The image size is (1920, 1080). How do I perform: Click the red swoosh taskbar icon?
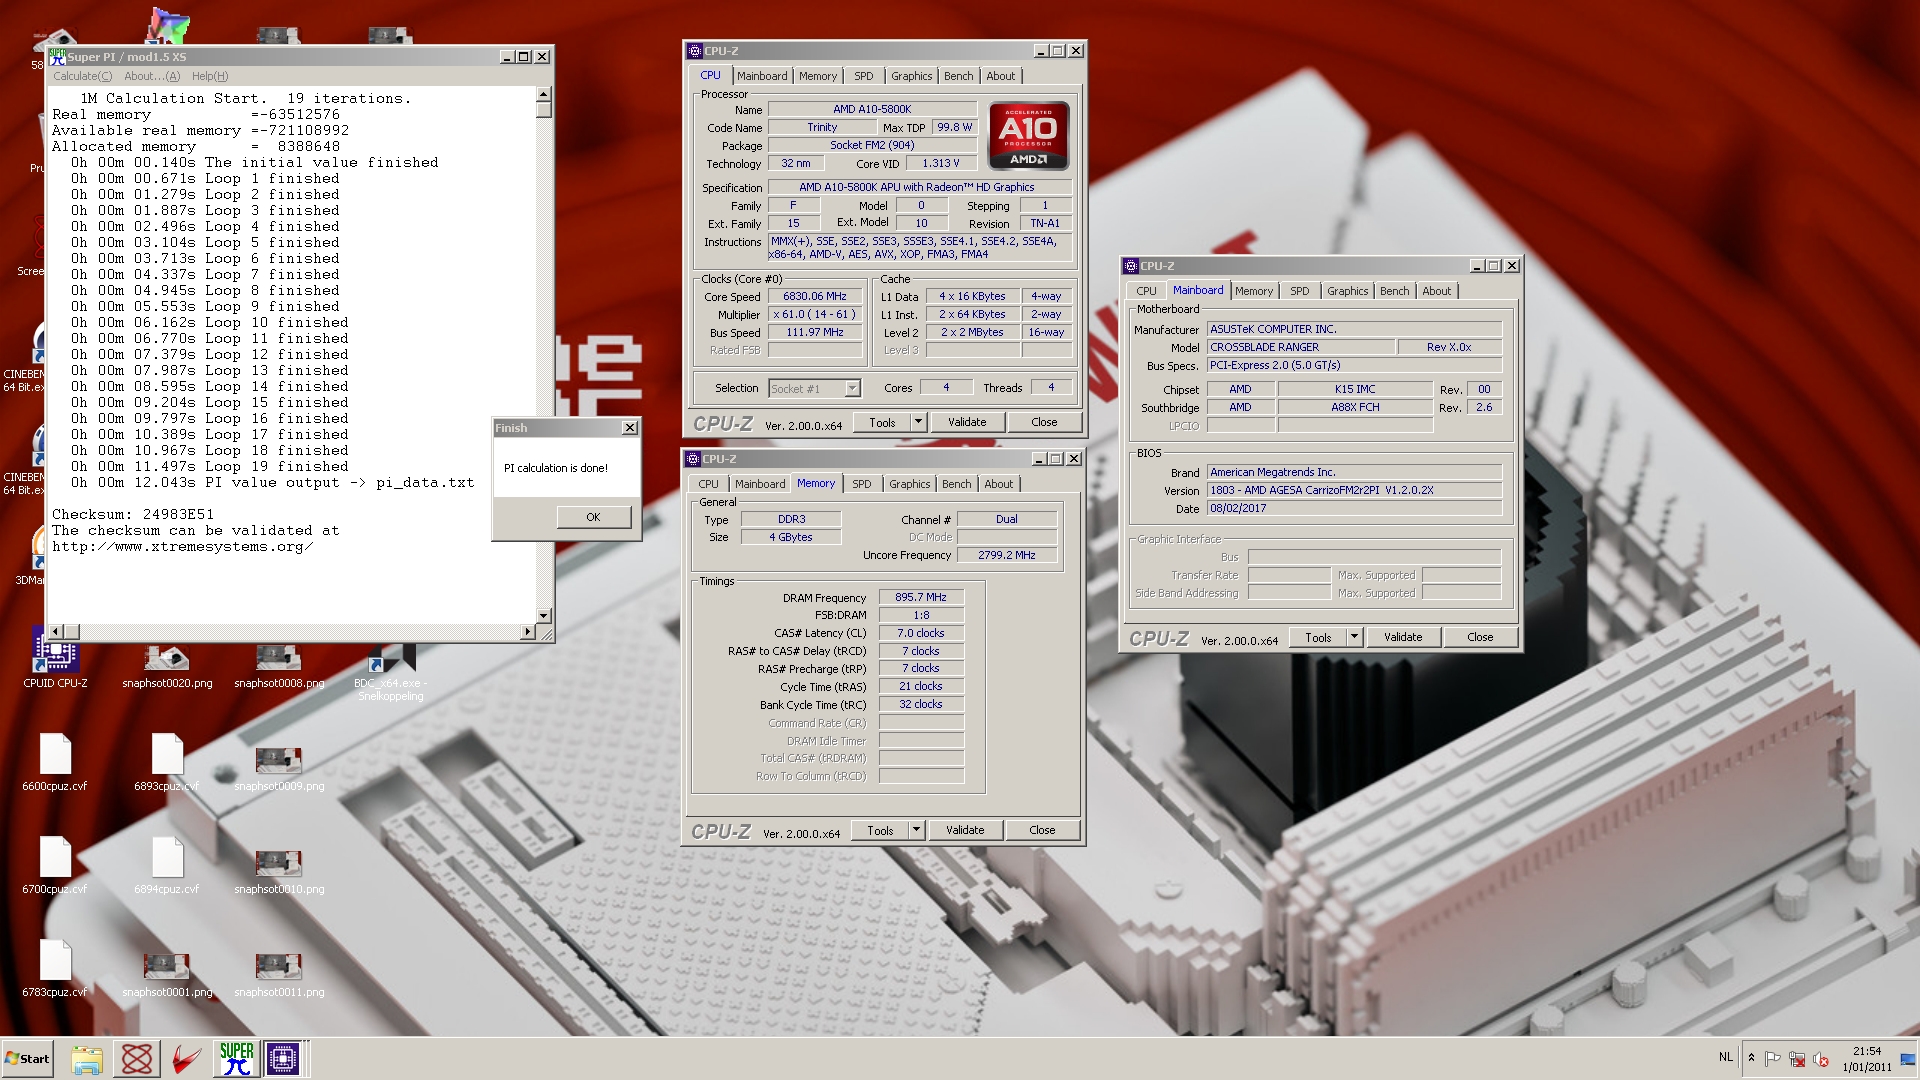coord(186,1059)
